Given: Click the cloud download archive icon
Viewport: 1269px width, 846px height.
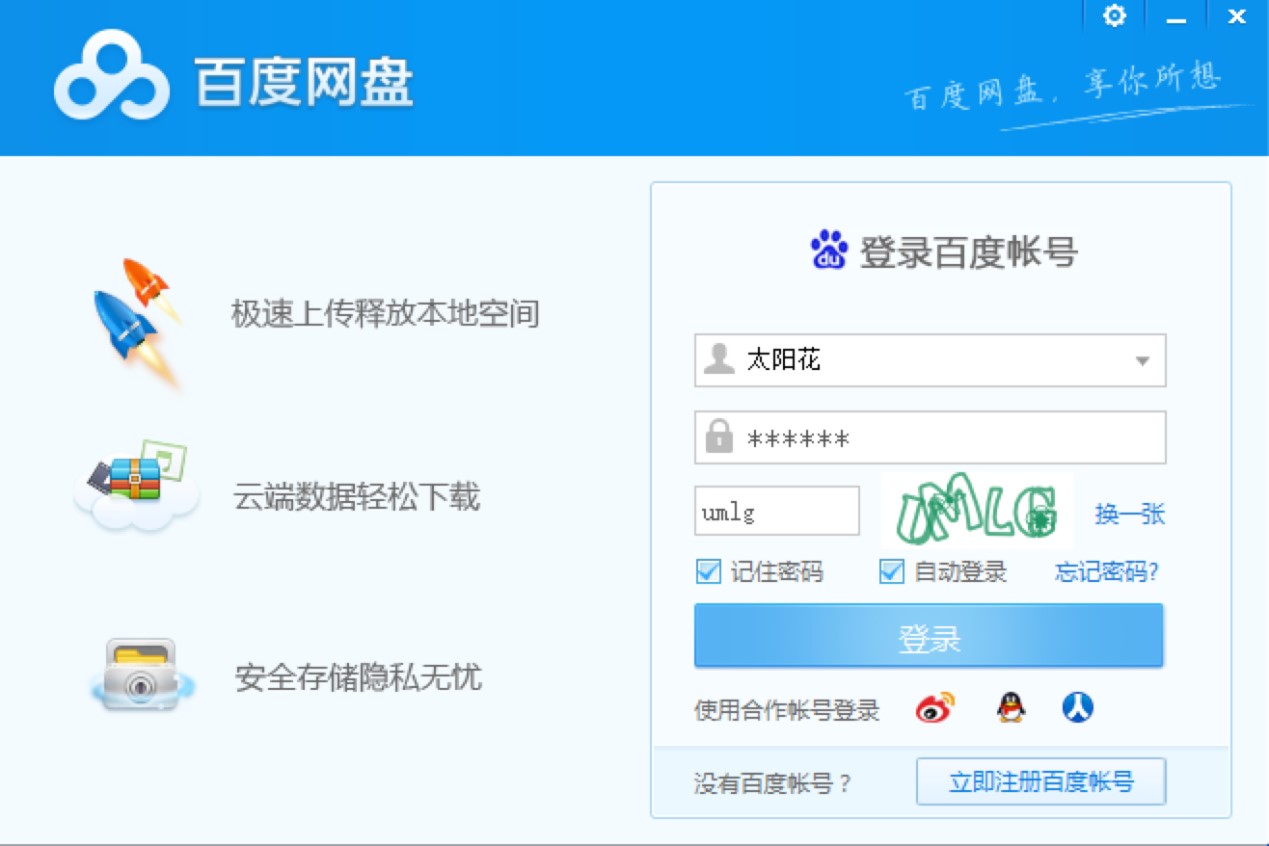Looking at the screenshot, I should (x=135, y=489).
